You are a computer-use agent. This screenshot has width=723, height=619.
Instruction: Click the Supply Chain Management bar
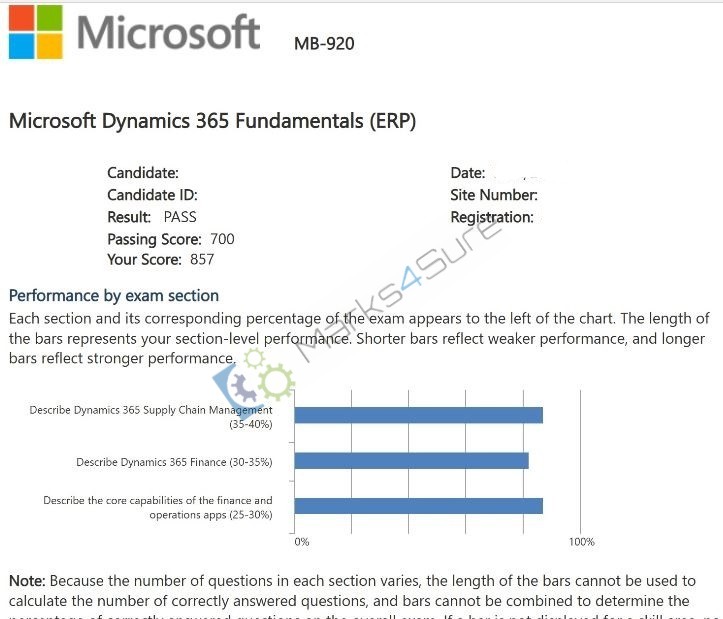coord(419,415)
